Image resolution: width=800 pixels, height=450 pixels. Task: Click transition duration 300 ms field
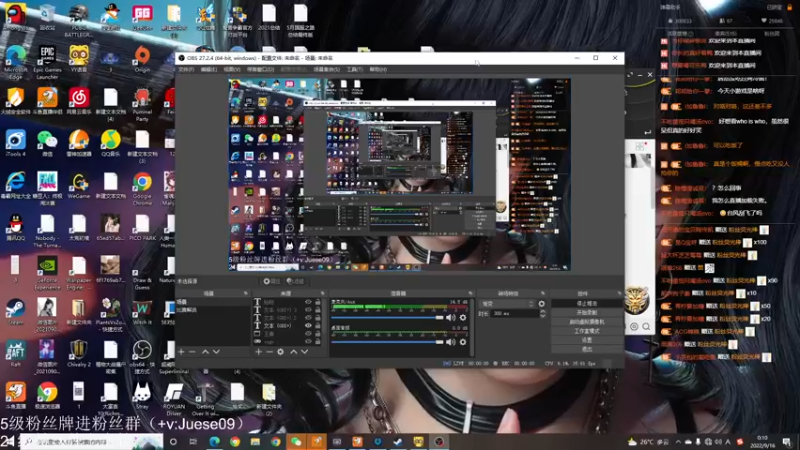514,313
